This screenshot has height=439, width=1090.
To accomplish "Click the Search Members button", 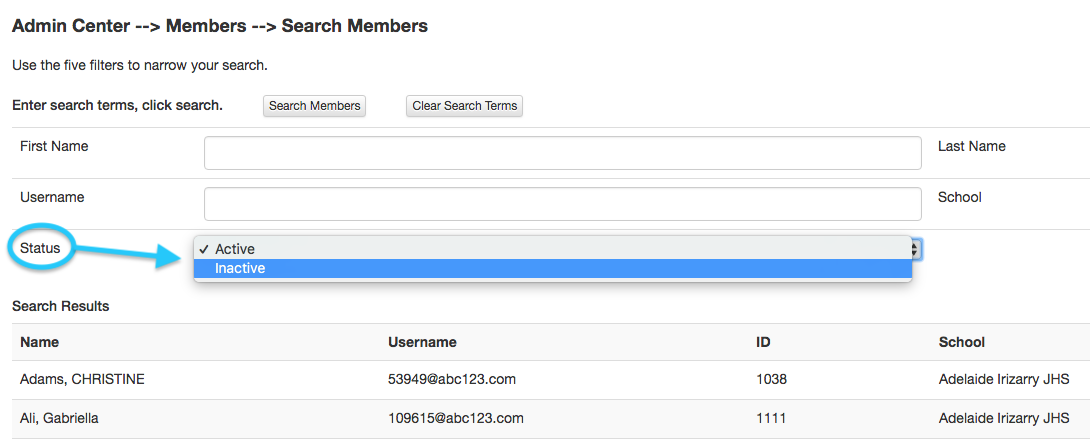I will click(314, 106).
